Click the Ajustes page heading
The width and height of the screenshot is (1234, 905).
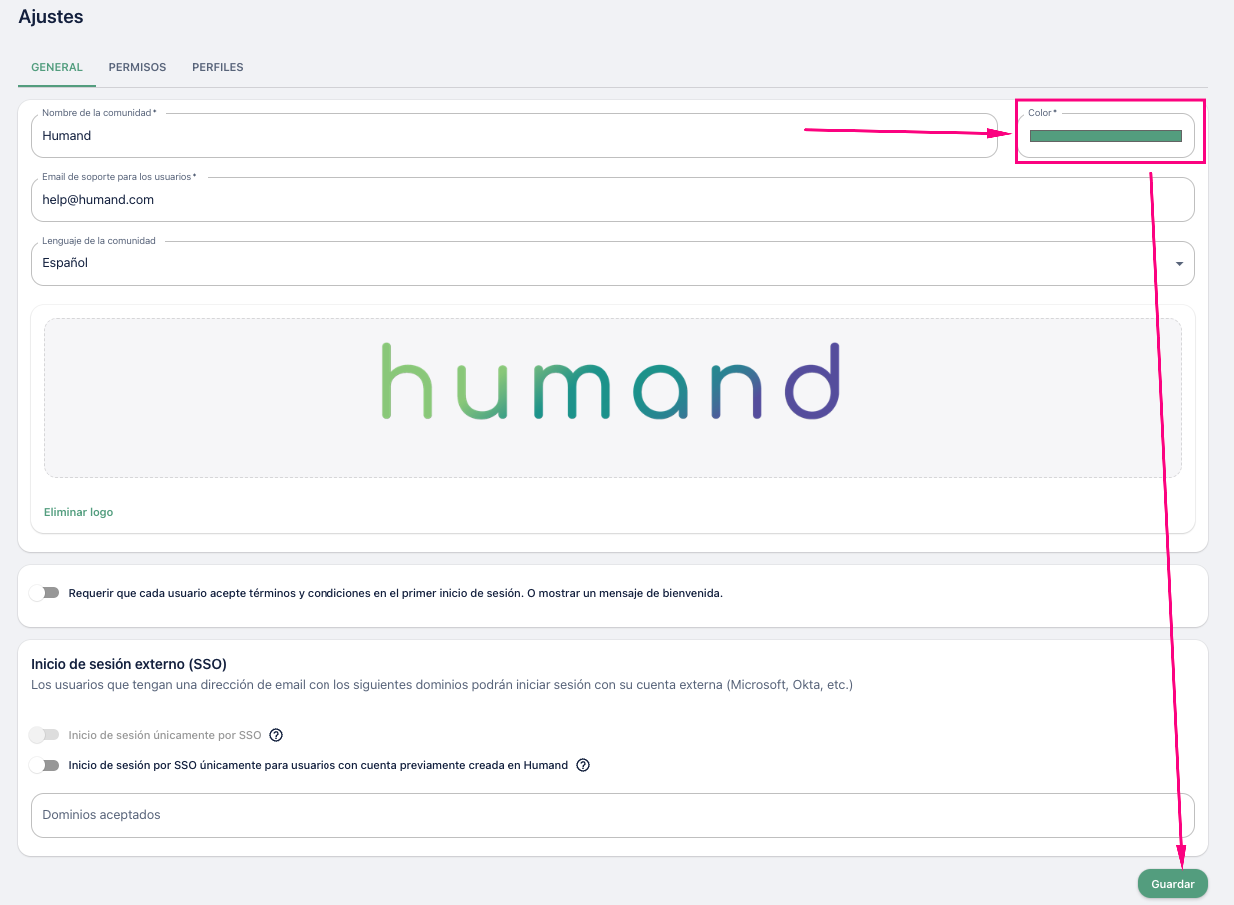click(x=51, y=16)
